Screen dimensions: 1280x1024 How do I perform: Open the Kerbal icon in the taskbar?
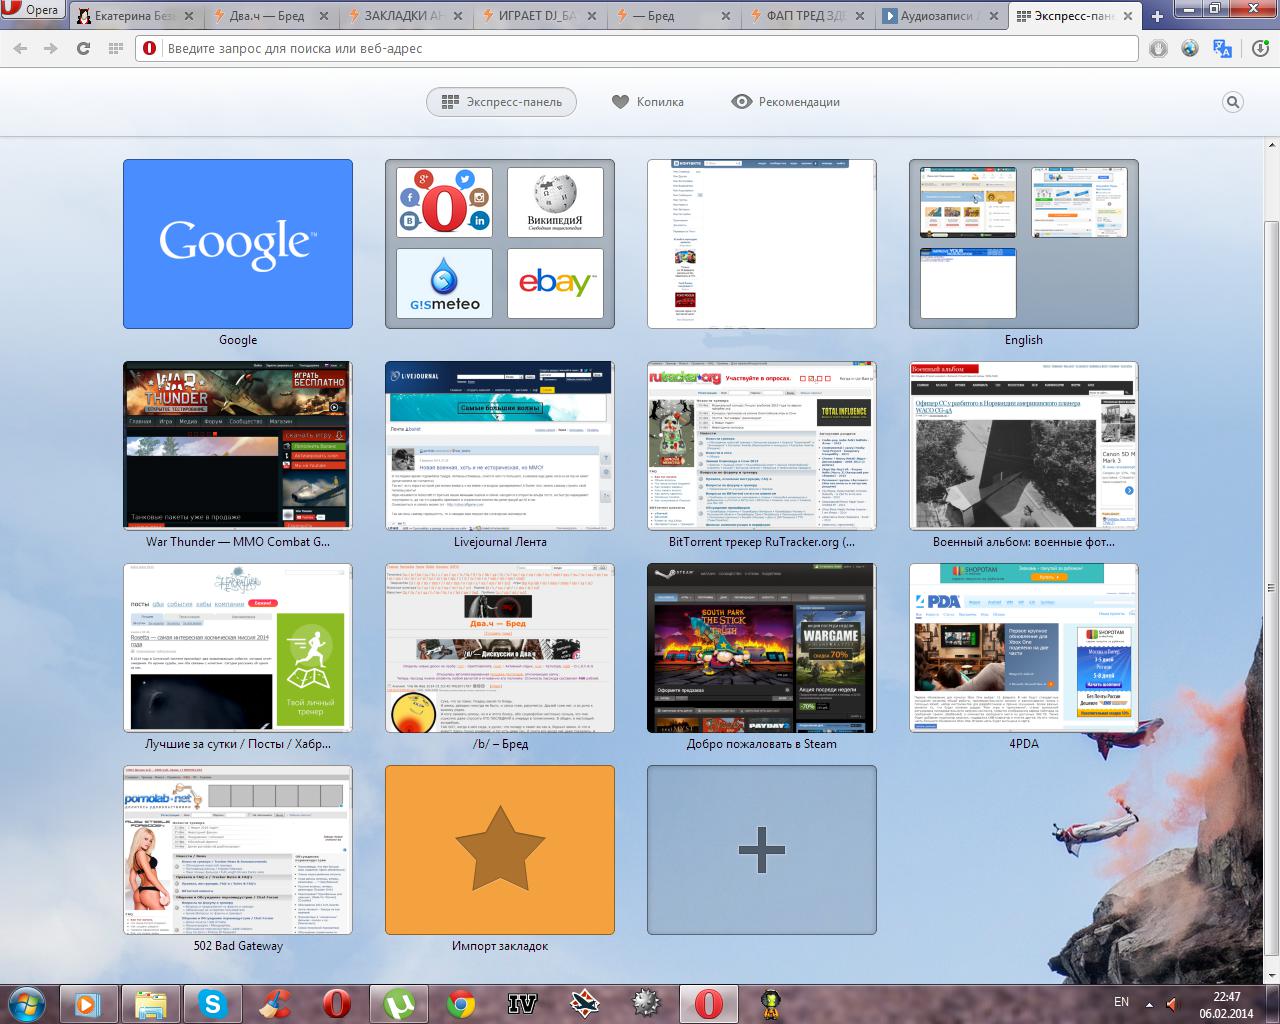(770, 1003)
